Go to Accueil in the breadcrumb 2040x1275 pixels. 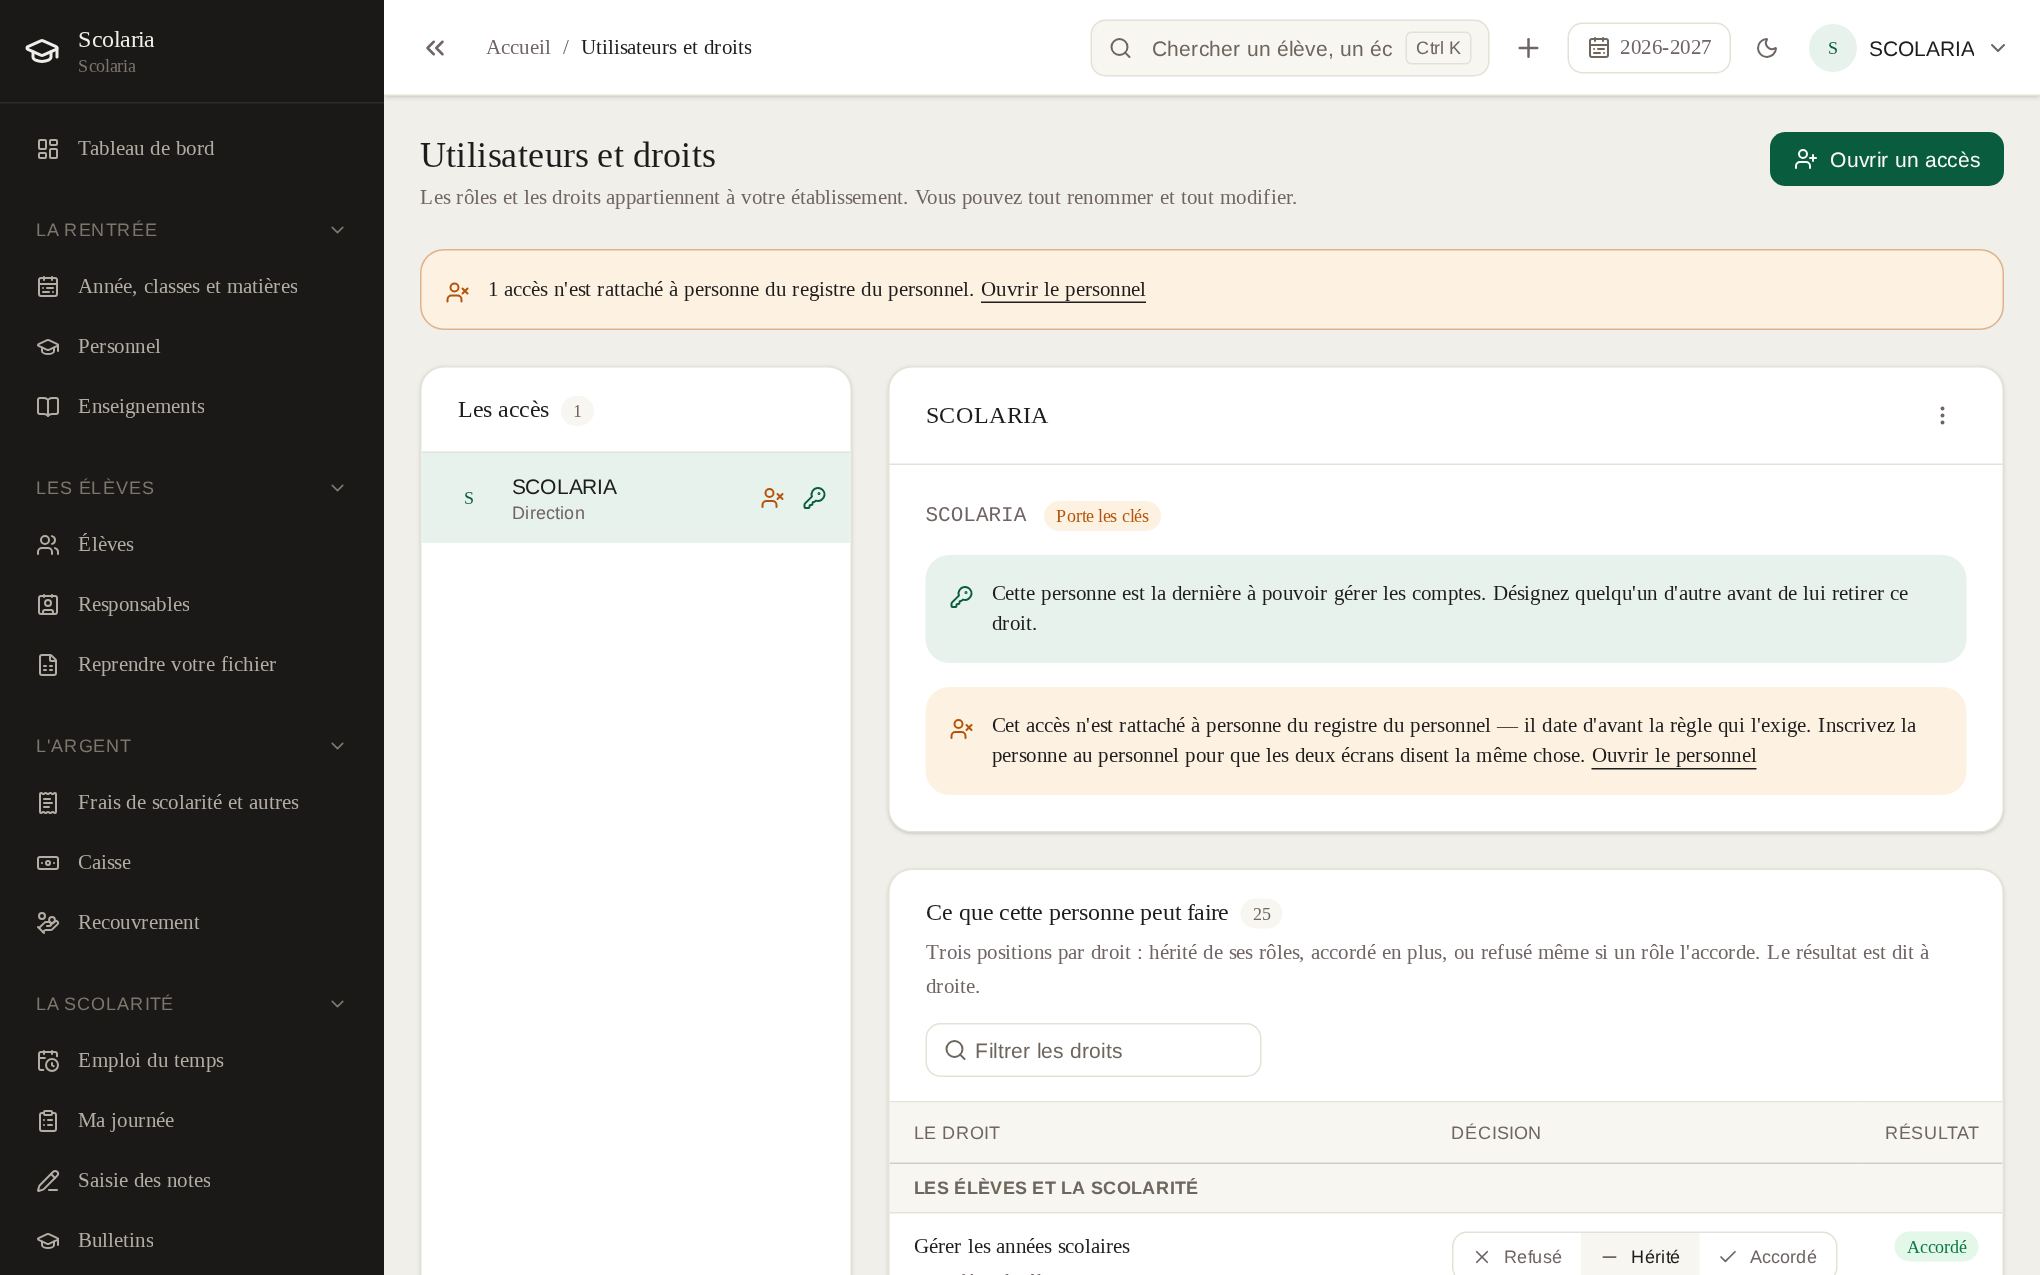(x=518, y=48)
